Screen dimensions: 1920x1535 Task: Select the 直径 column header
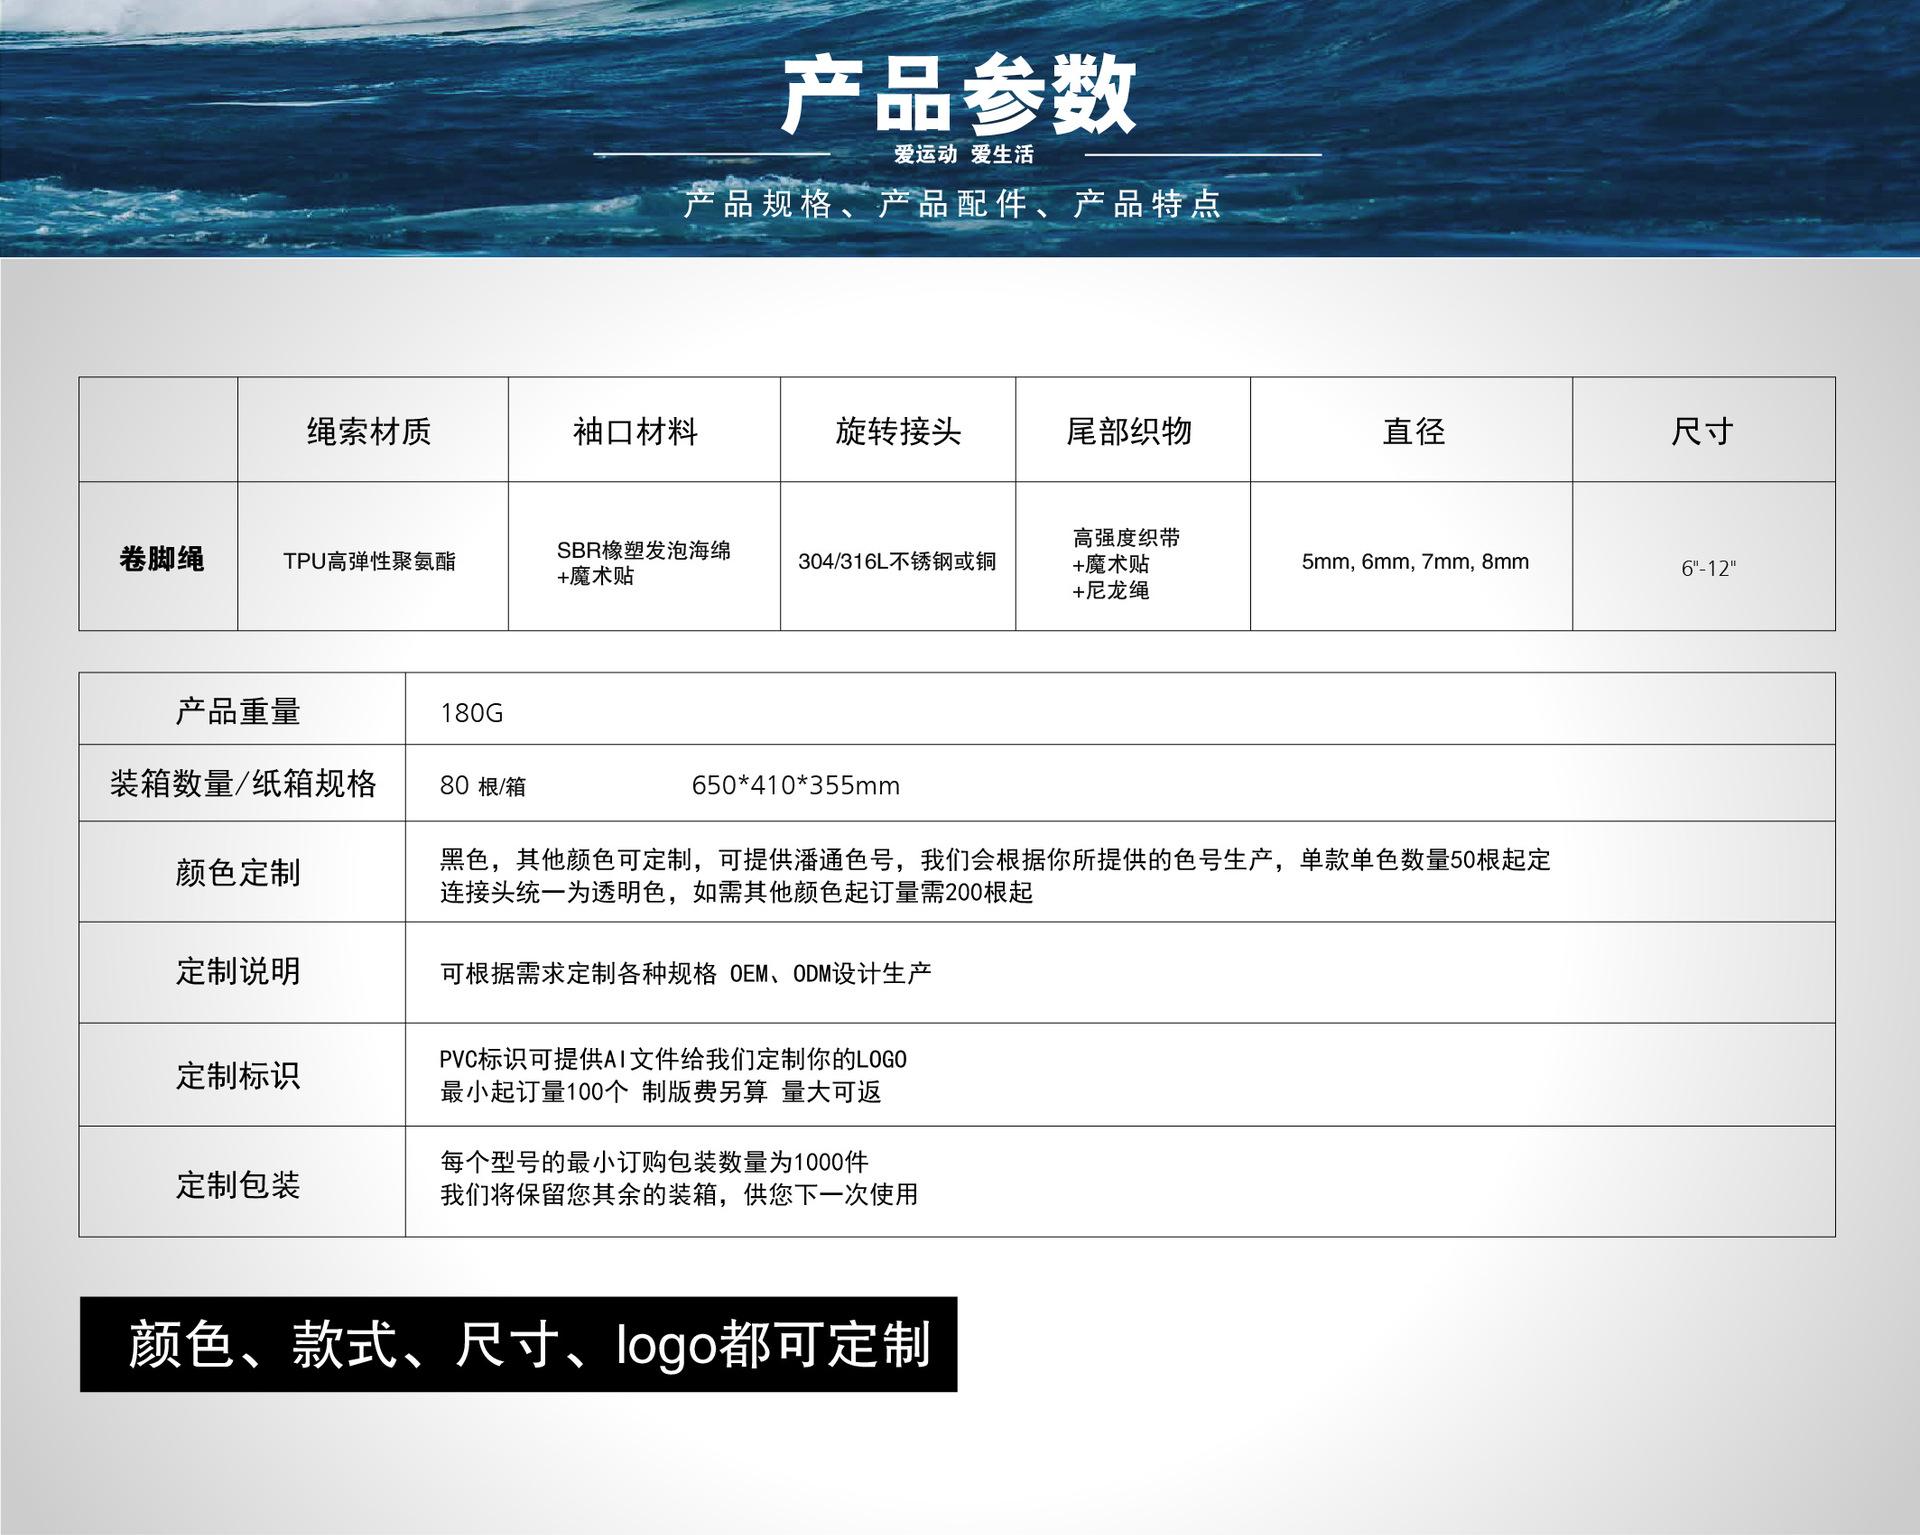click(1413, 432)
